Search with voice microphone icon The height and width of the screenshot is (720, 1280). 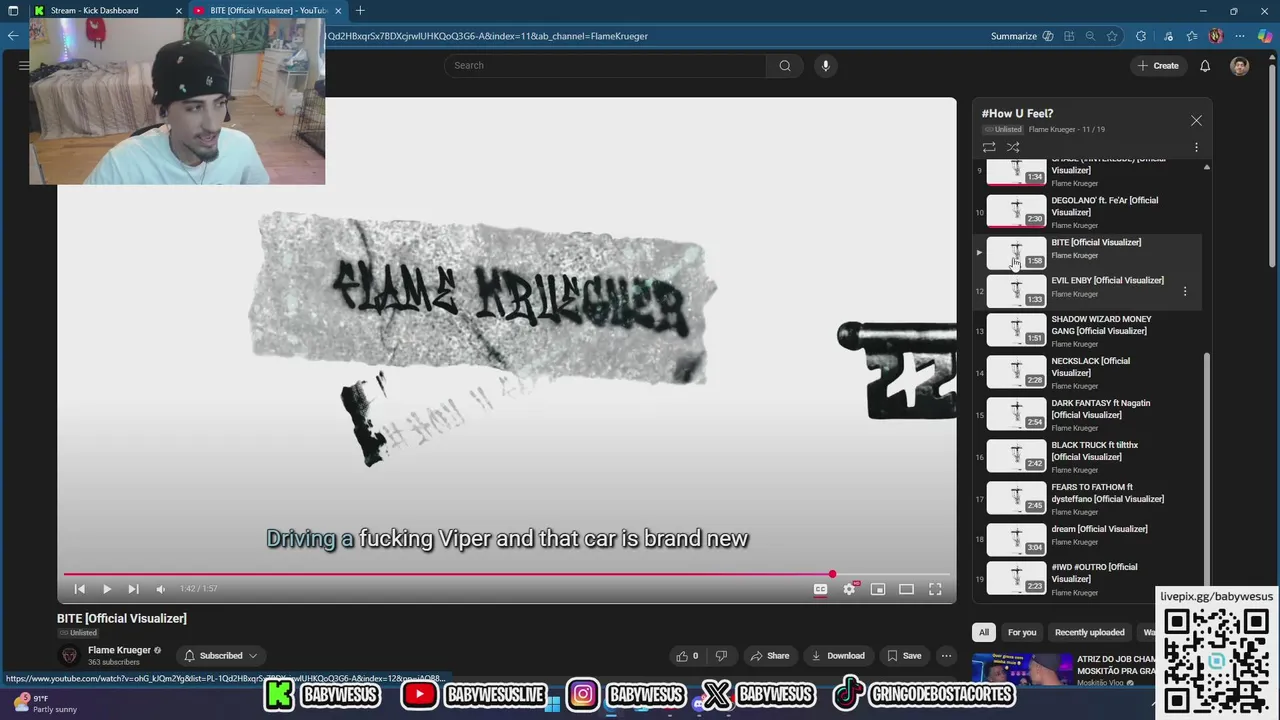825,66
